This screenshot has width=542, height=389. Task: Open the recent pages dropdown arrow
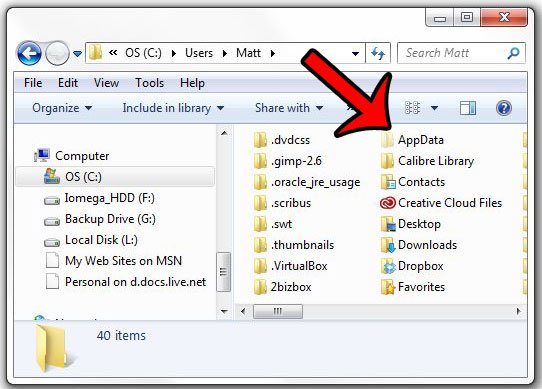point(77,54)
